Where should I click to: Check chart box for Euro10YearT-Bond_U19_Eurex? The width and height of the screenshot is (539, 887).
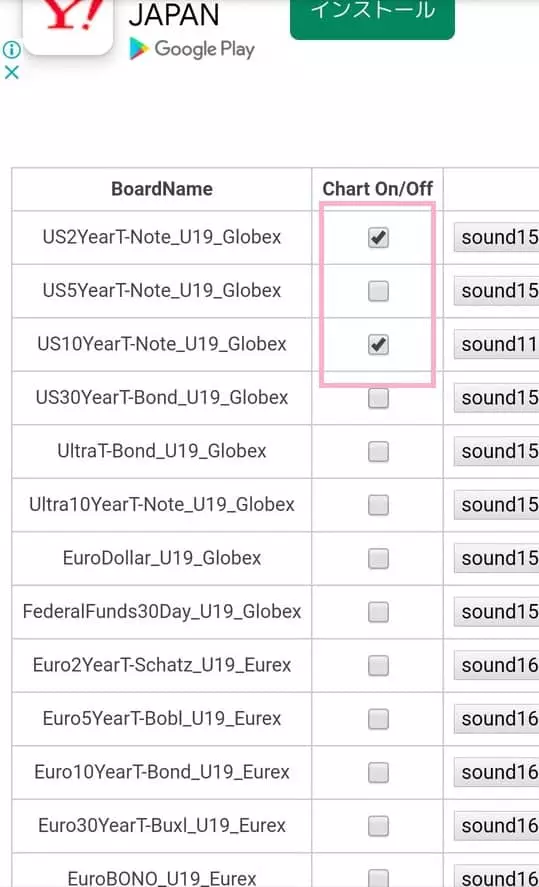click(x=378, y=772)
